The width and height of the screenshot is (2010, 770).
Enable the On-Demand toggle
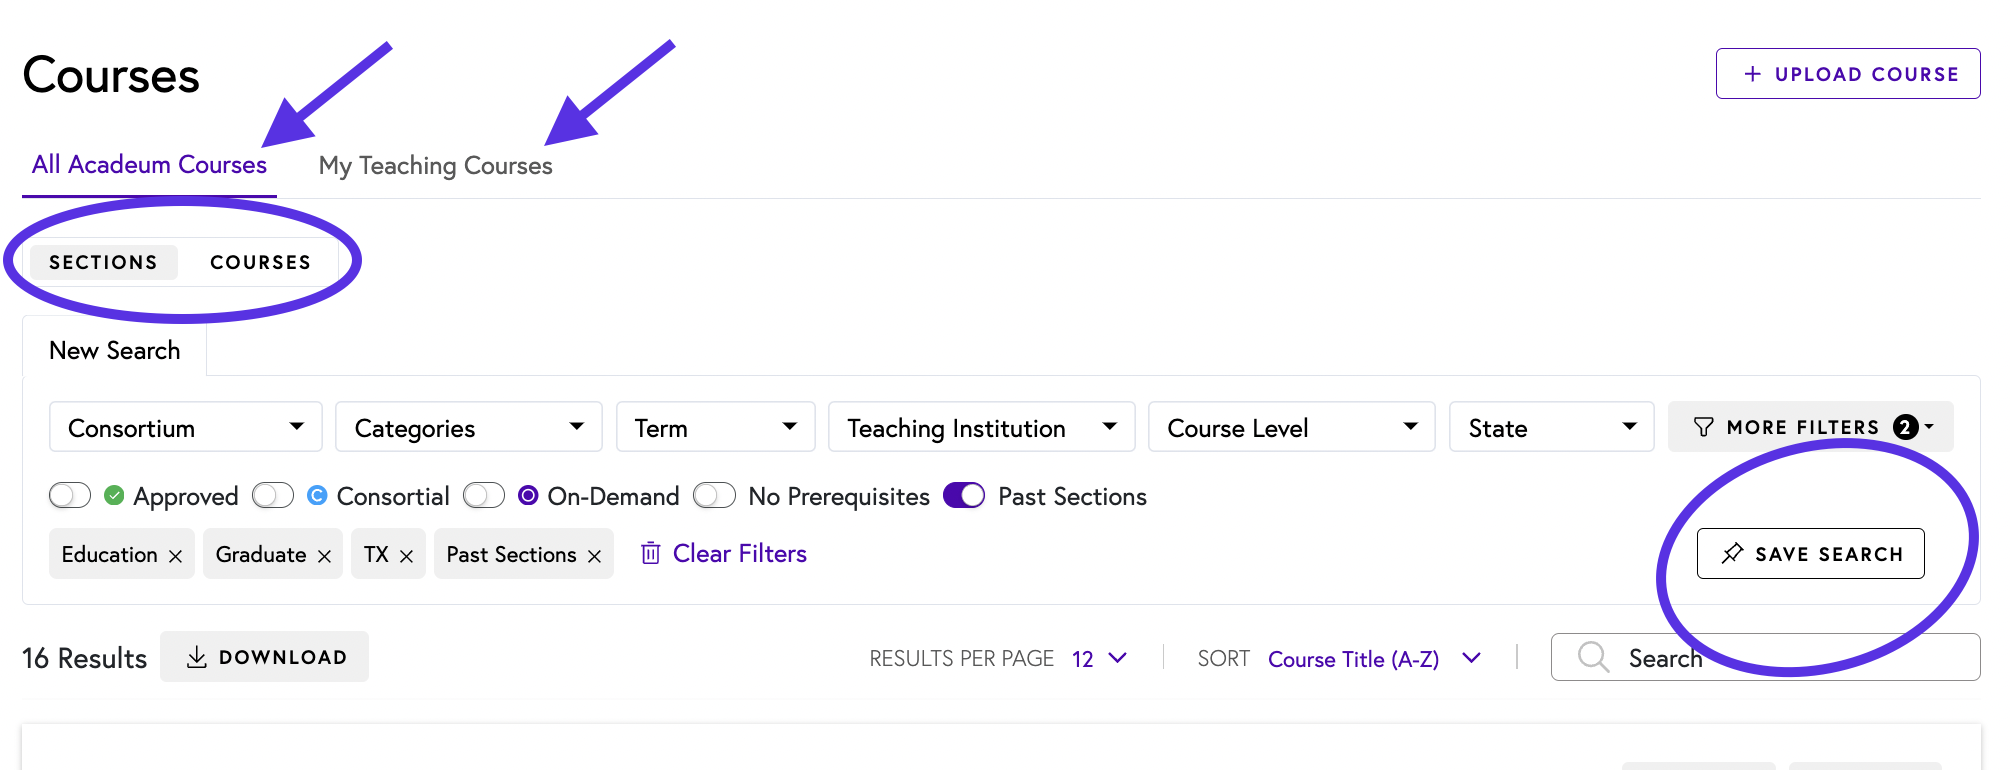pos(484,496)
